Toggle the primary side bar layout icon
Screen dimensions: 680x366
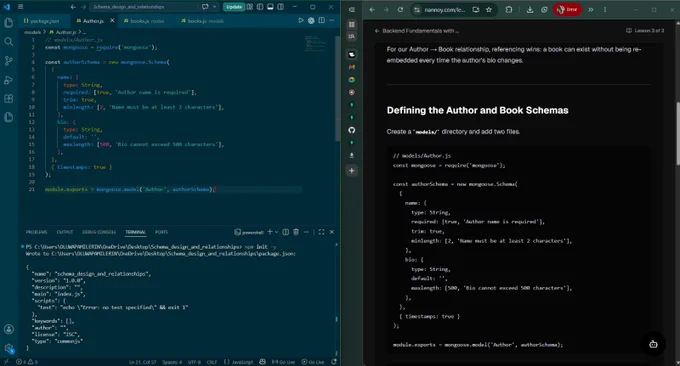click(x=260, y=7)
